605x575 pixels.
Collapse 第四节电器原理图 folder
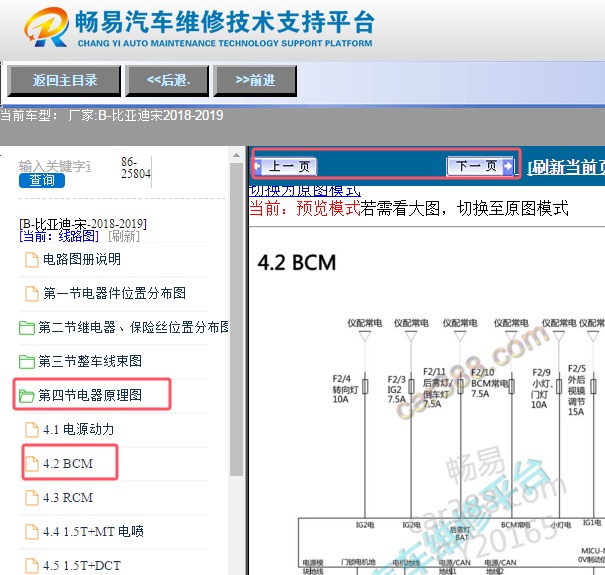tap(90, 396)
